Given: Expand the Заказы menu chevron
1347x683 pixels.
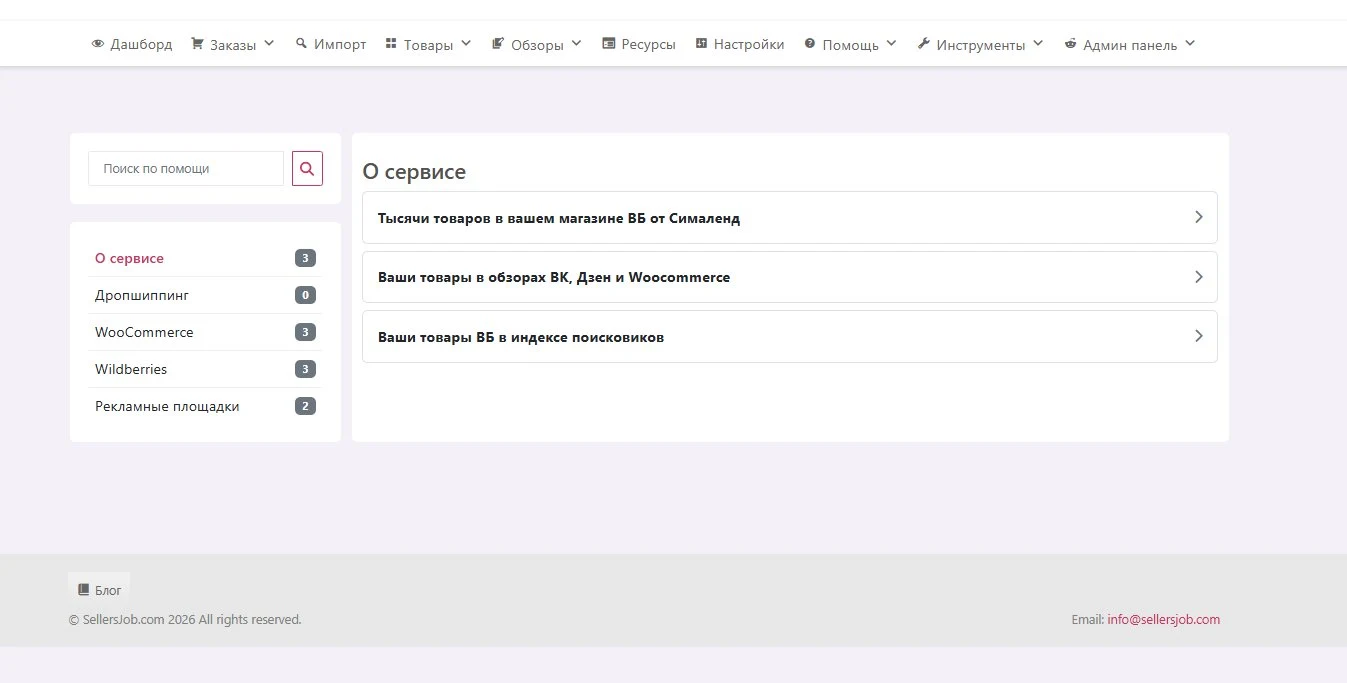Looking at the screenshot, I should (268, 44).
